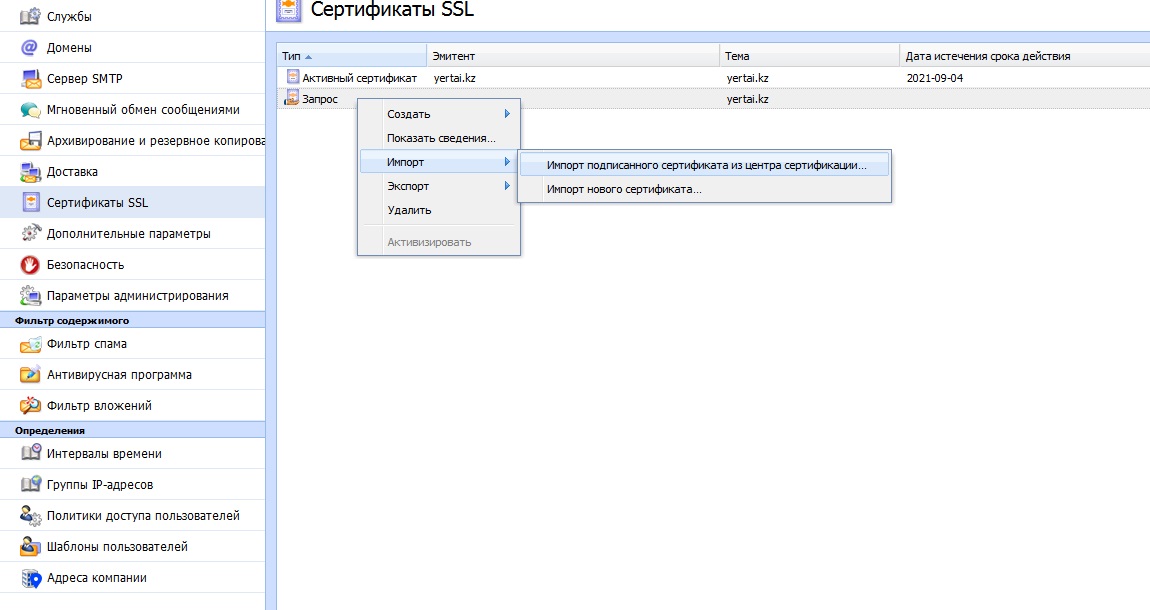This screenshot has height=610, width=1150.
Task: Click Показать сведения in context menu
Action: [441, 138]
